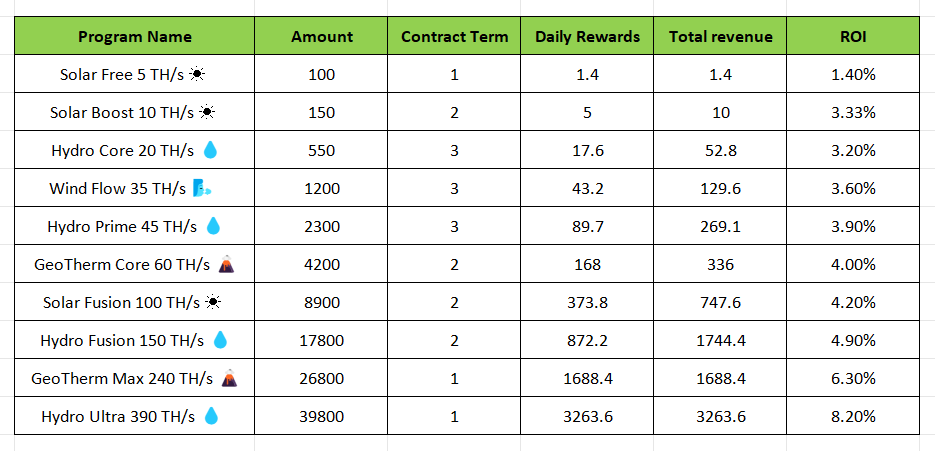The height and width of the screenshot is (451, 935).
Task: Click sun icon beside Solar Boost 10 TH/s
Action: (206, 113)
